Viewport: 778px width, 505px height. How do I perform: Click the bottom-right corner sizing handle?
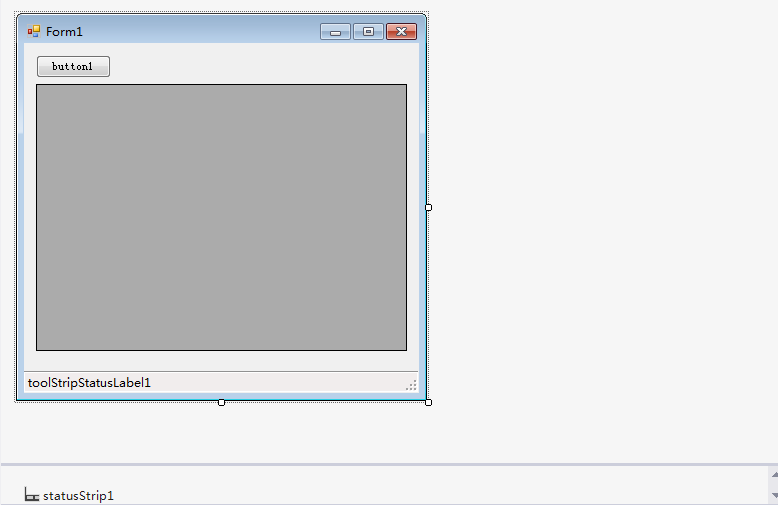click(429, 402)
